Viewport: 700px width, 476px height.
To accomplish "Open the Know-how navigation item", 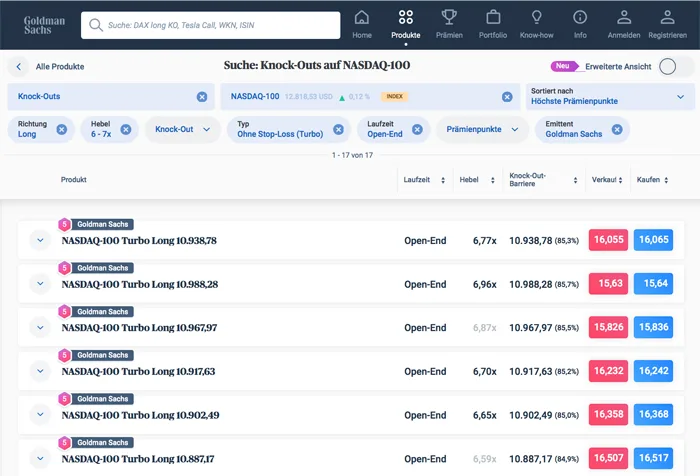I will click(536, 25).
